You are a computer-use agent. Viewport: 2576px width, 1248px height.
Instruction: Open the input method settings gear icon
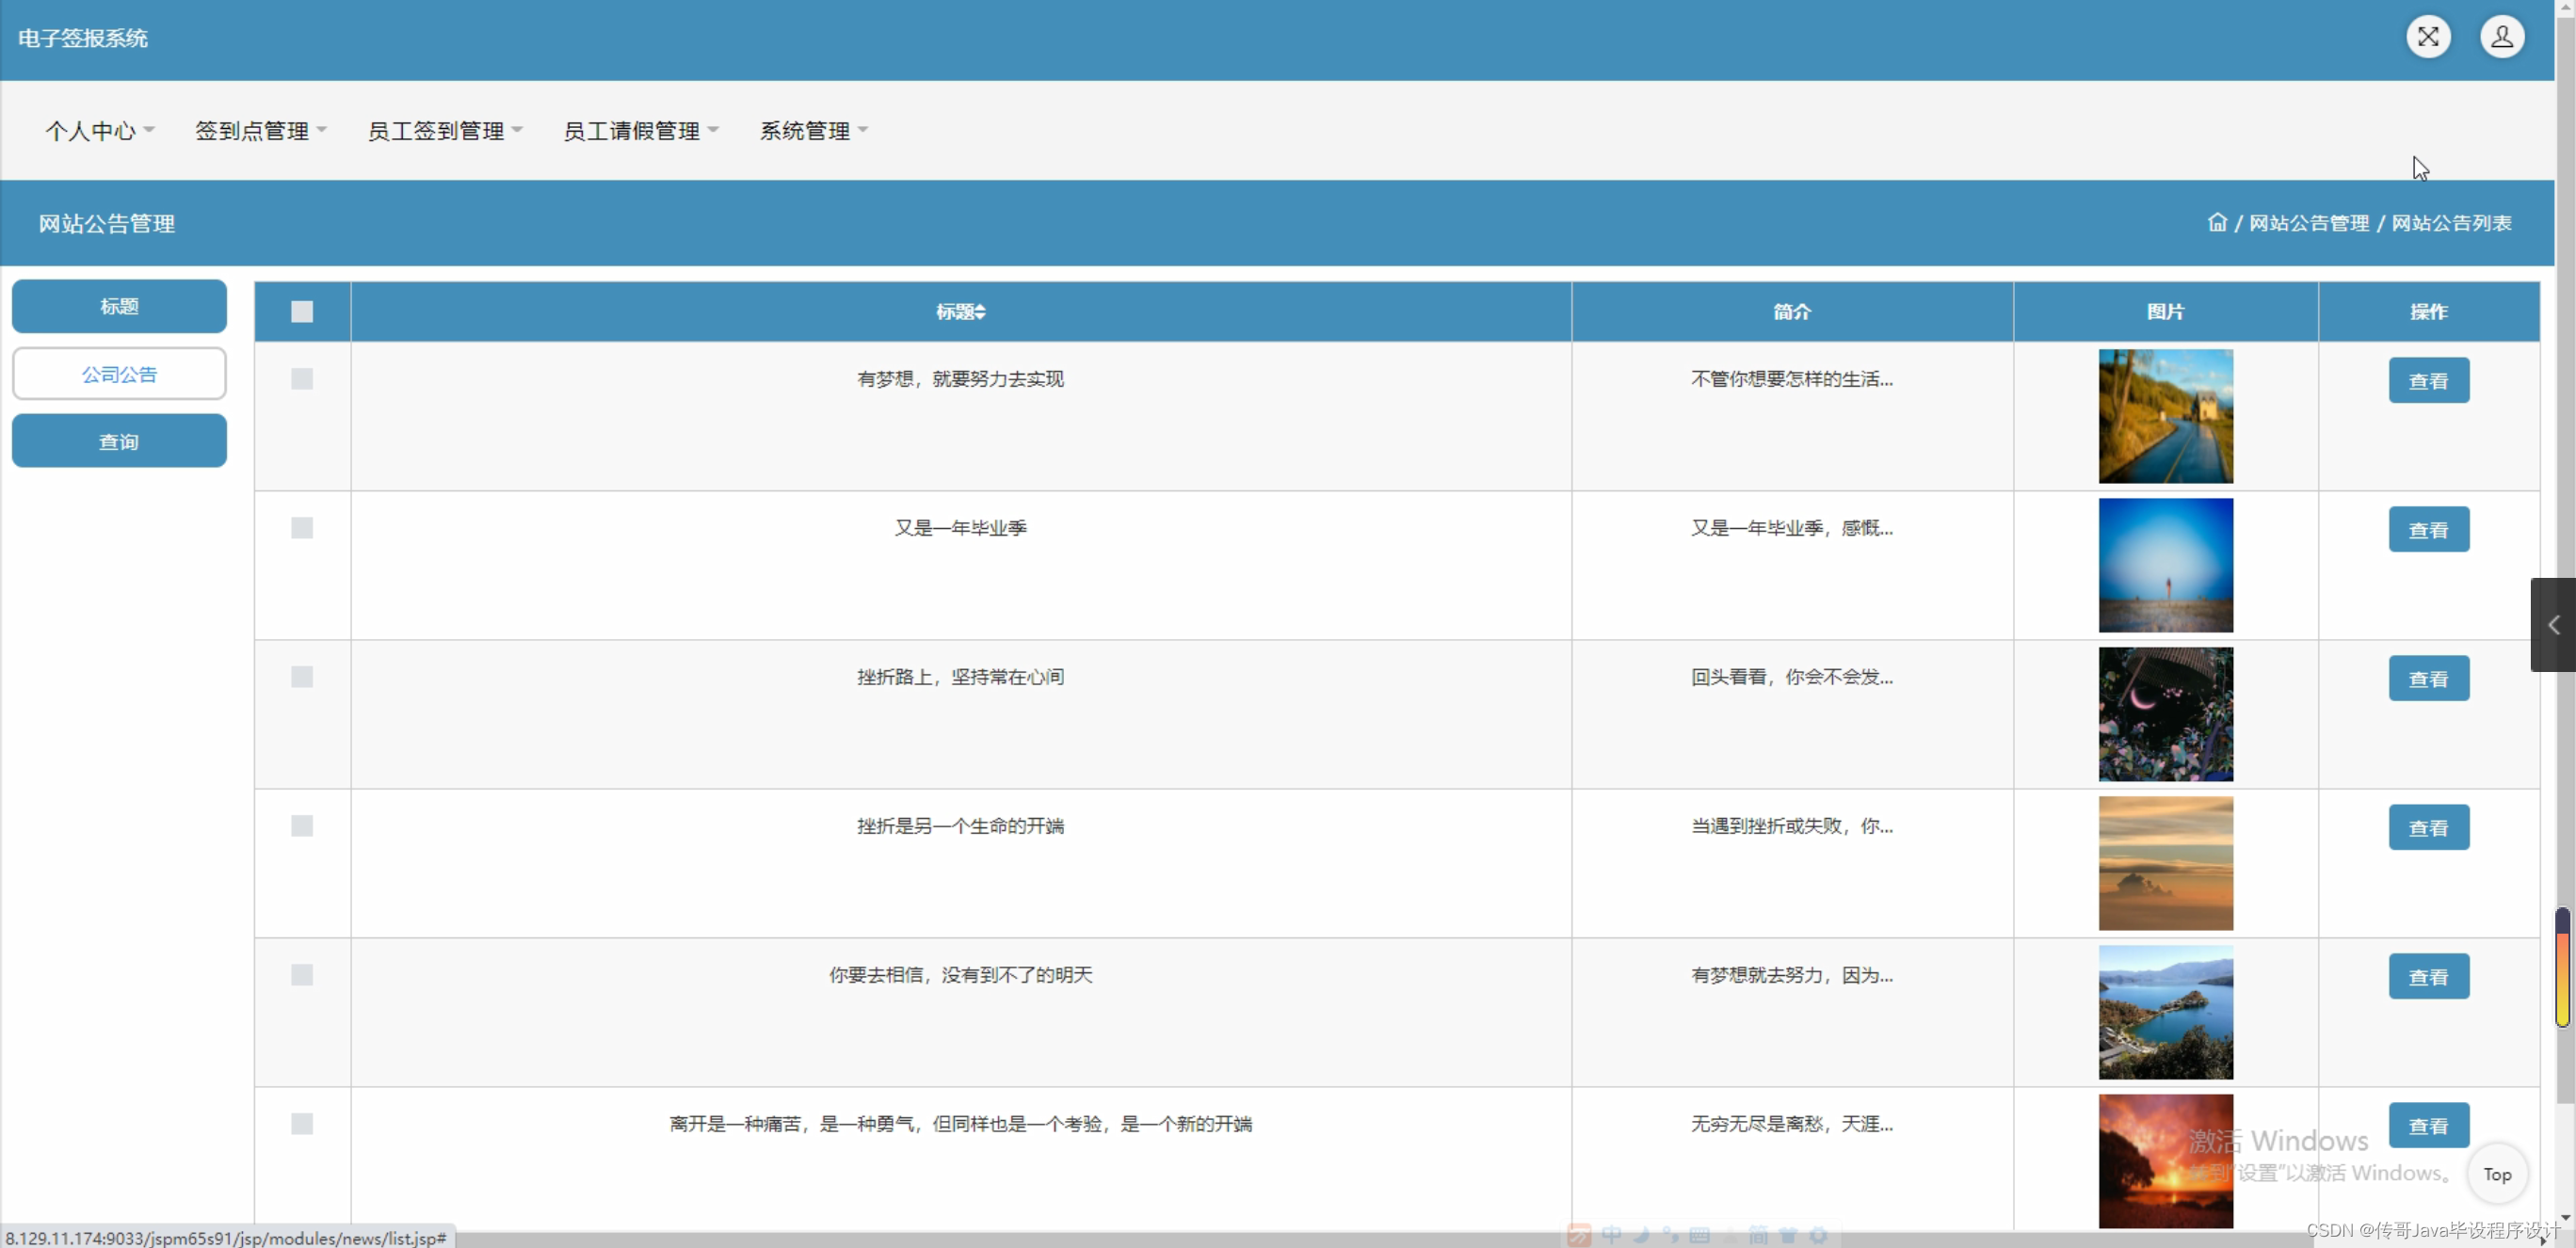pos(1820,1237)
